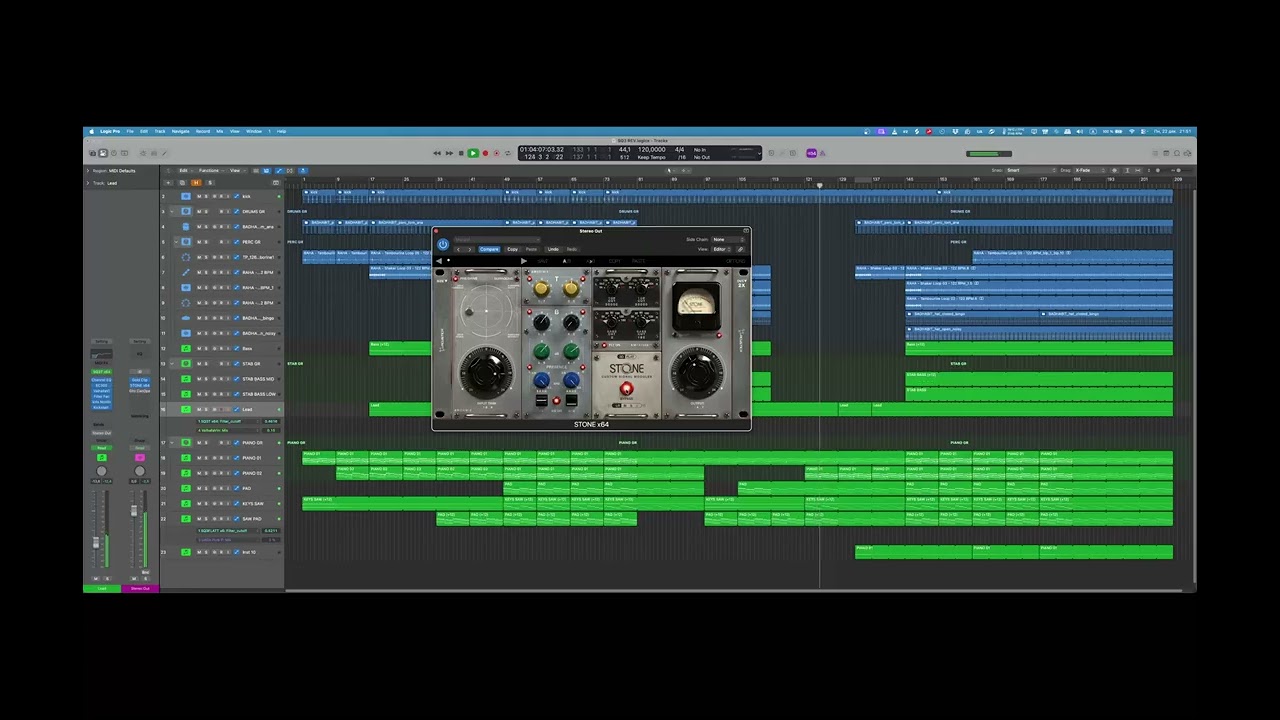Open the Library via its toolbar icon

click(93, 153)
